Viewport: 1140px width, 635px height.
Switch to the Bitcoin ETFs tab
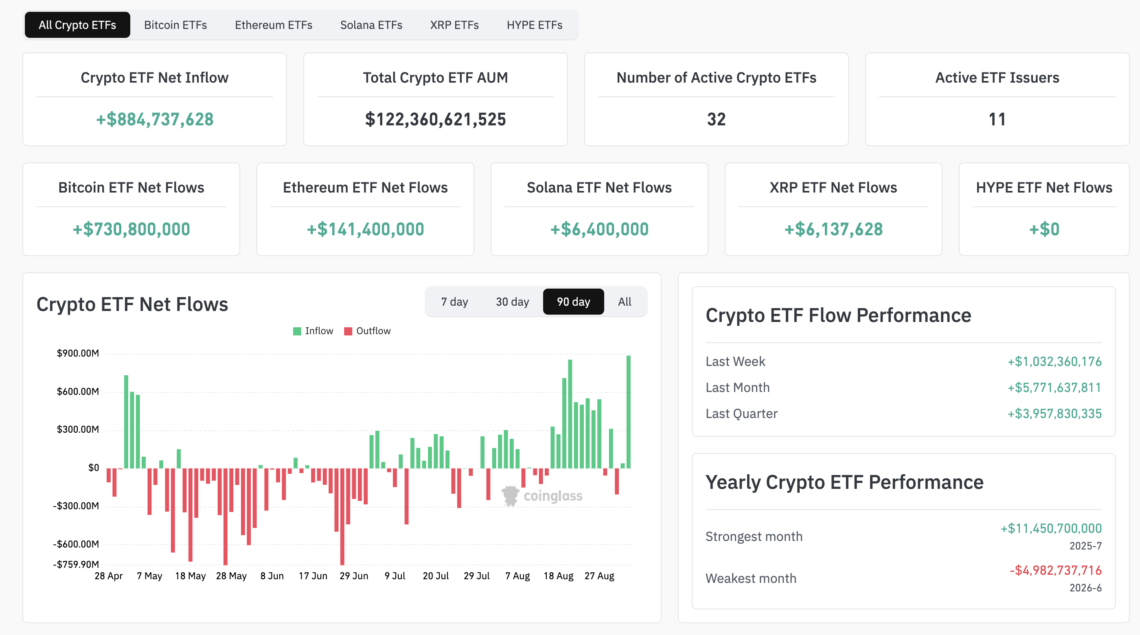(x=175, y=25)
